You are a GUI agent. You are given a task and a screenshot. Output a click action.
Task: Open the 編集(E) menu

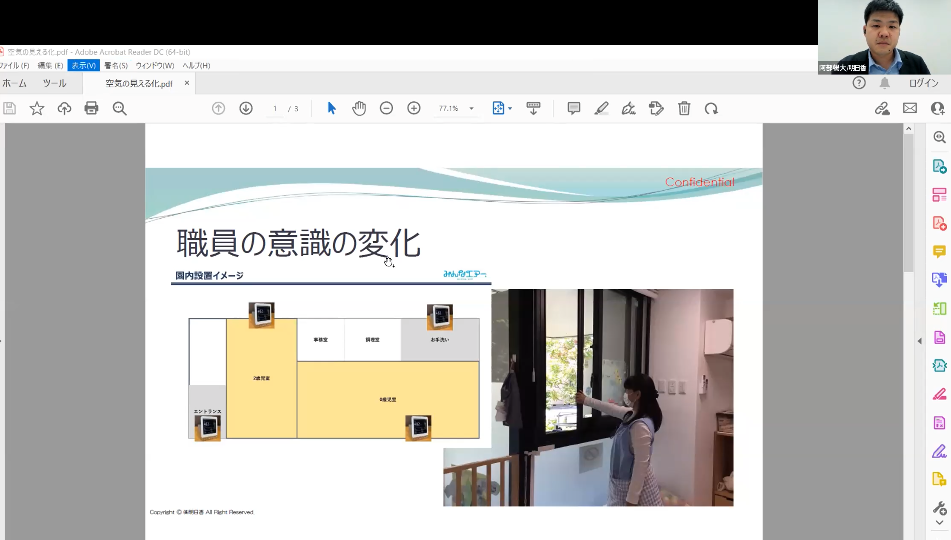[50, 66]
